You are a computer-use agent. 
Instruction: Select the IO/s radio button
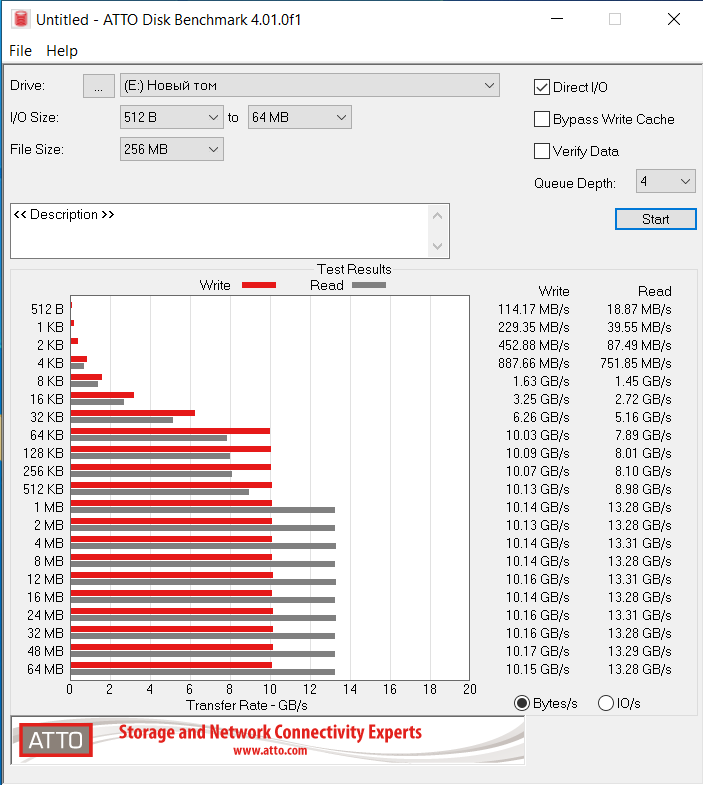pyautogui.click(x=606, y=703)
